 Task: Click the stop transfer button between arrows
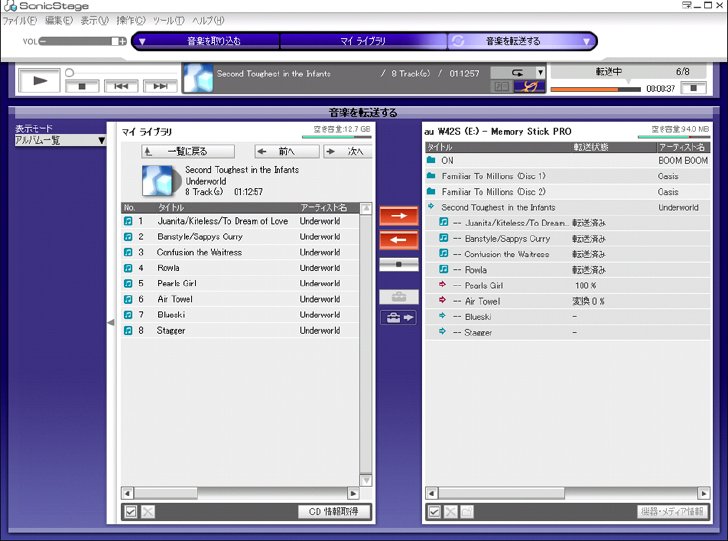[398, 264]
